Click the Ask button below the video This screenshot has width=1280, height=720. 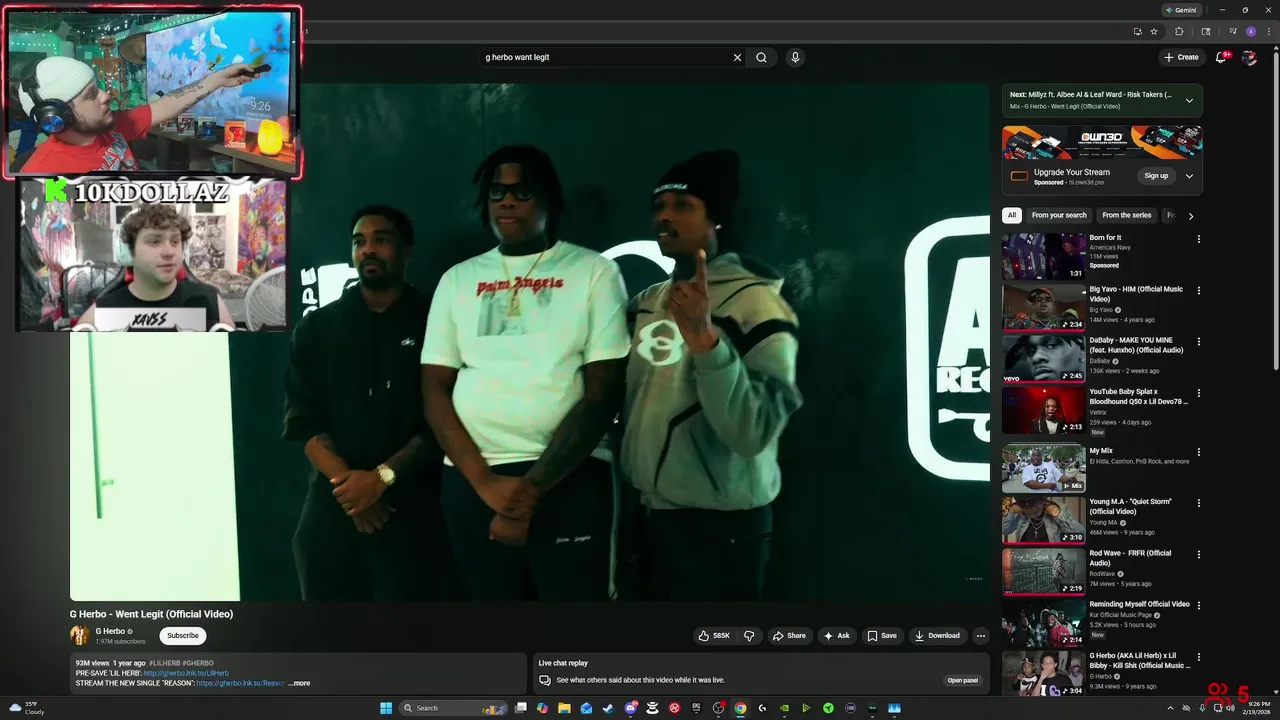coord(836,636)
